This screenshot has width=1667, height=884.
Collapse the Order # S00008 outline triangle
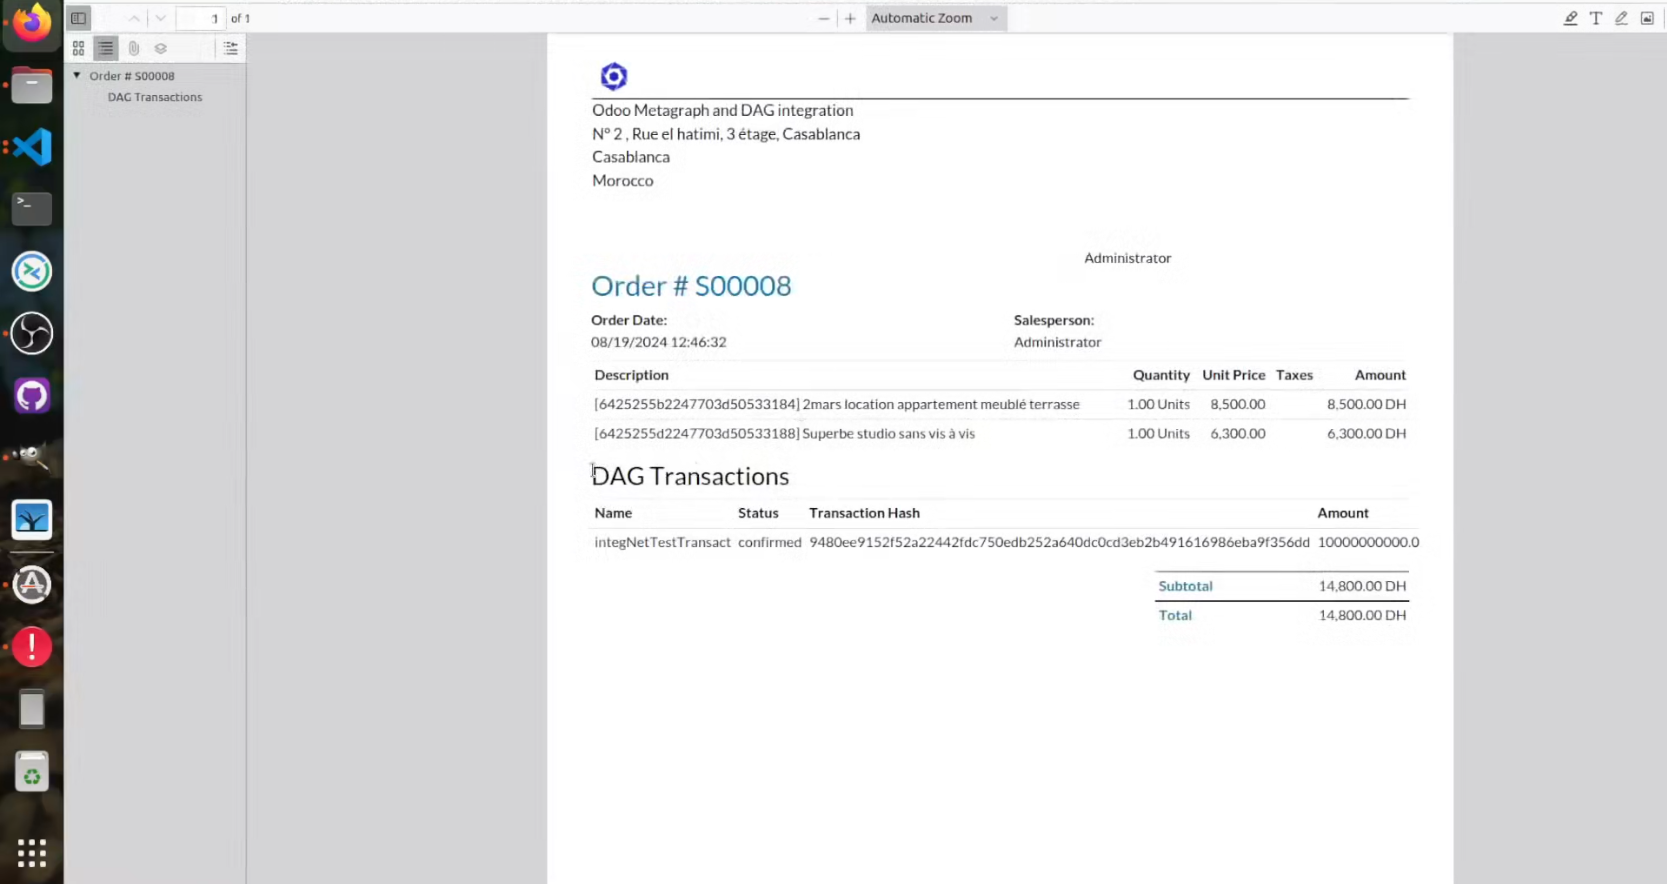[77, 75]
